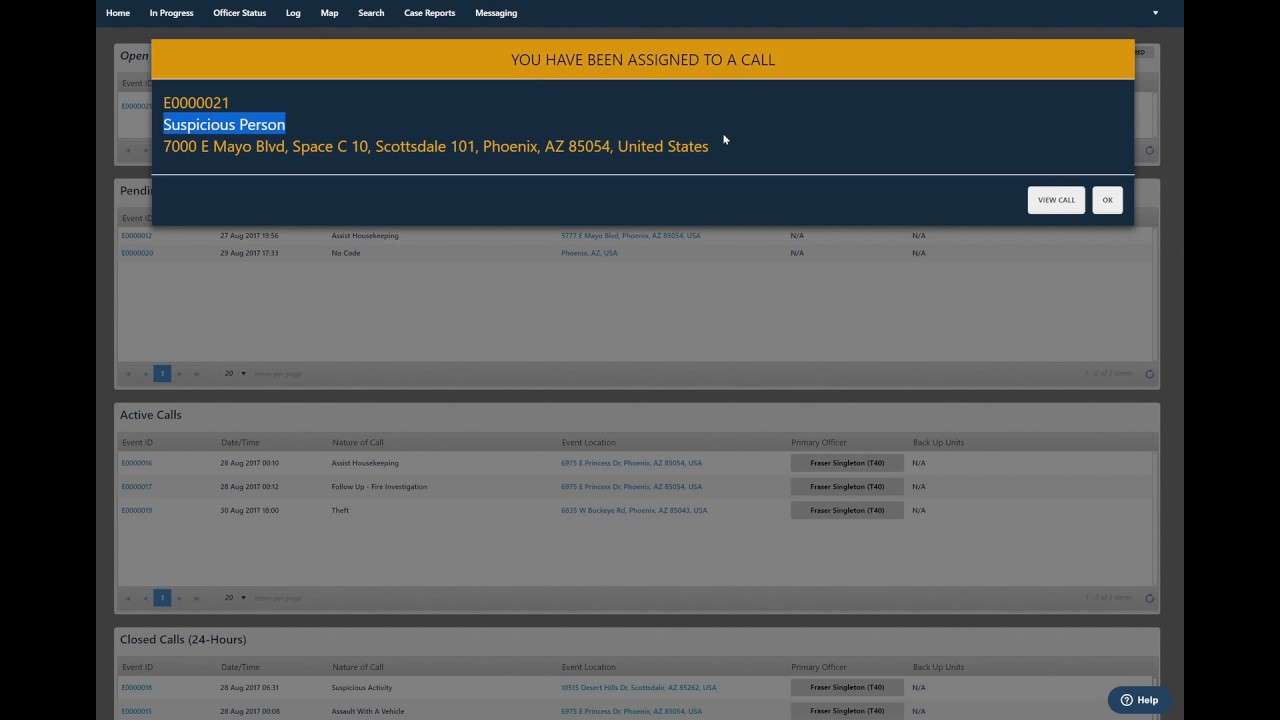Image resolution: width=1280 pixels, height=720 pixels.
Task: Open closed event E0000015
Action: (x=137, y=712)
